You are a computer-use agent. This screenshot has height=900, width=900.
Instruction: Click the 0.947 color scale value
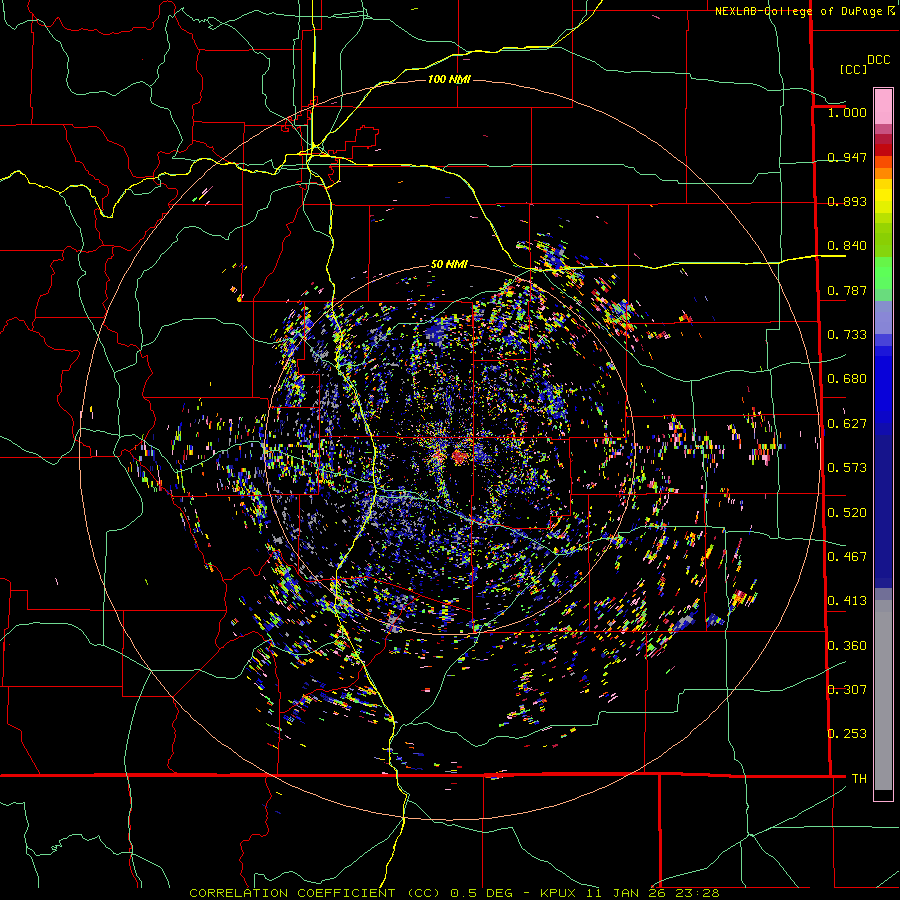[847, 157]
